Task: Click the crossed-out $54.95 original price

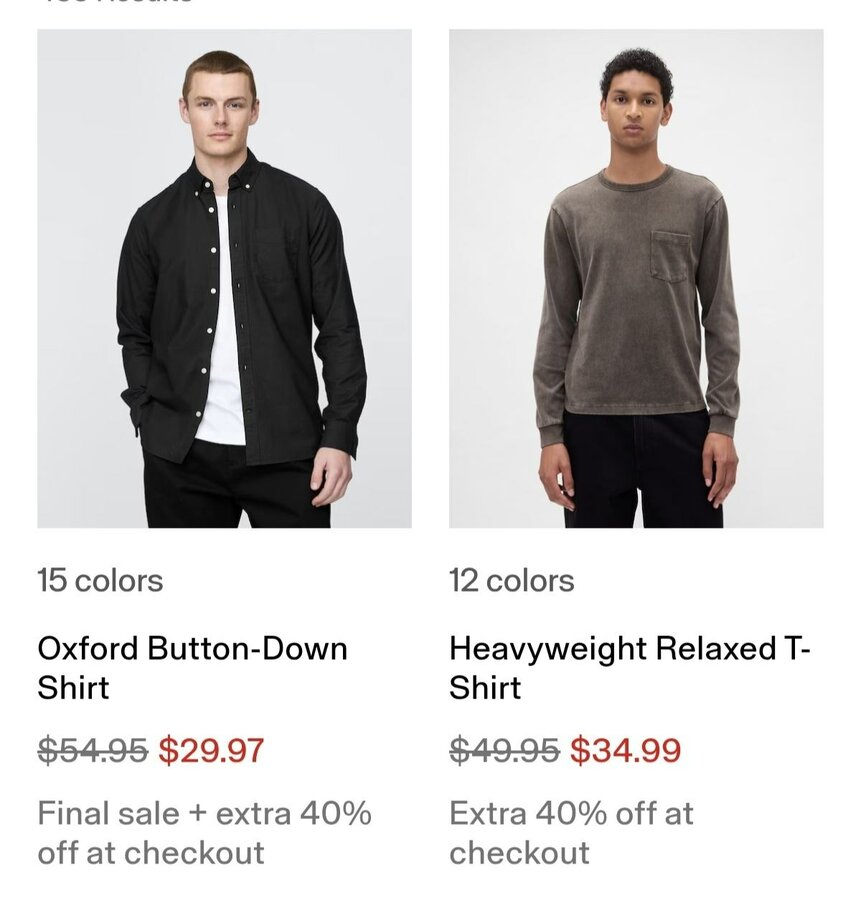Action: [x=93, y=750]
